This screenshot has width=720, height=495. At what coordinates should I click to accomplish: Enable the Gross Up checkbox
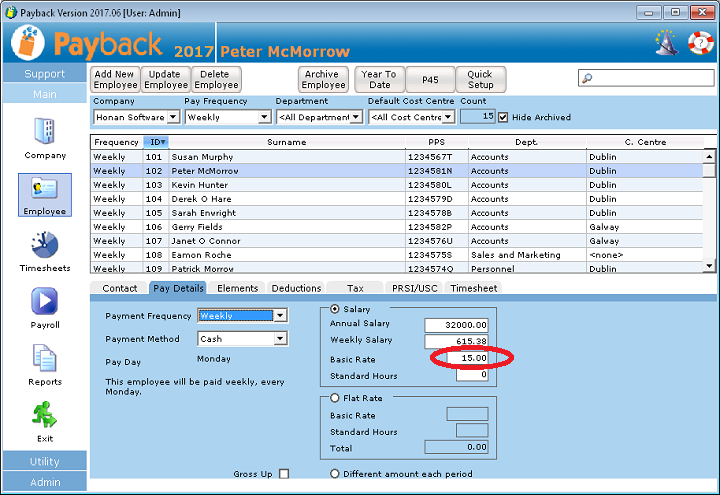pos(284,474)
